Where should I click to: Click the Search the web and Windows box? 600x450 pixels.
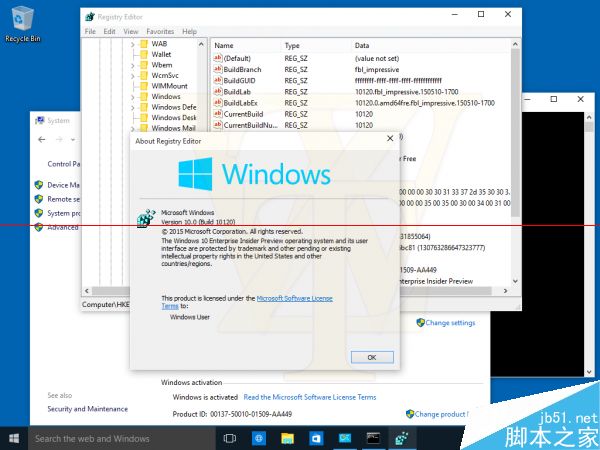pyautogui.click(x=122, y=439)
